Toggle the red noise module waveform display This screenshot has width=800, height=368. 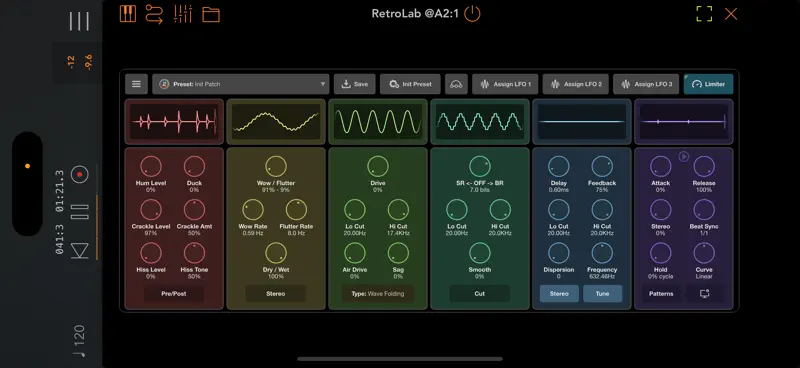[174, 122]
